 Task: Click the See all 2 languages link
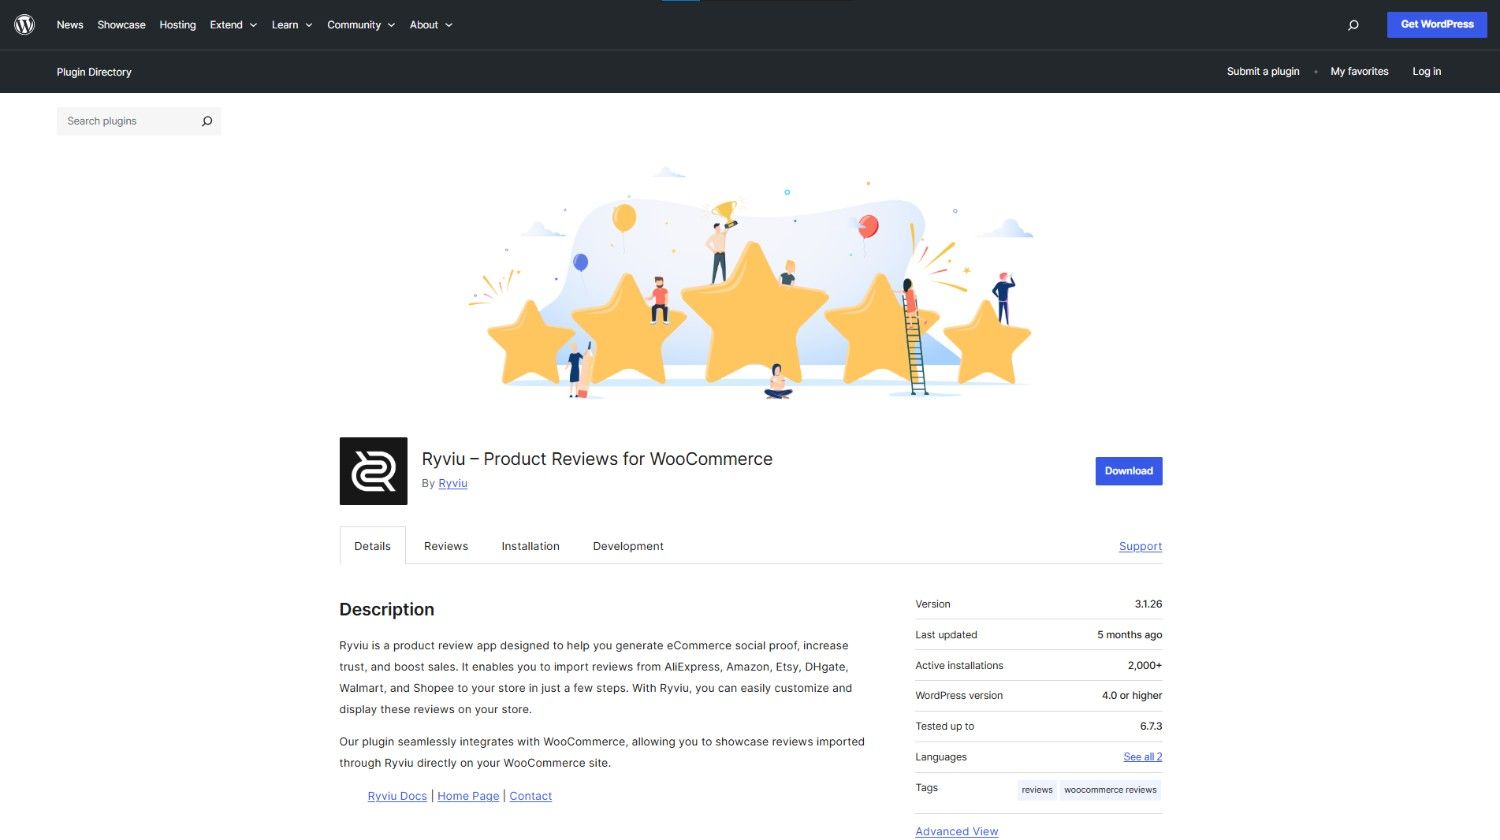(x=1142, y=757)
